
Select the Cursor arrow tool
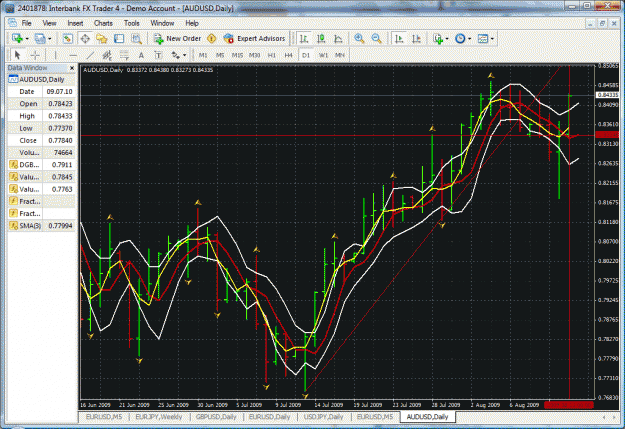click(17, 55)
